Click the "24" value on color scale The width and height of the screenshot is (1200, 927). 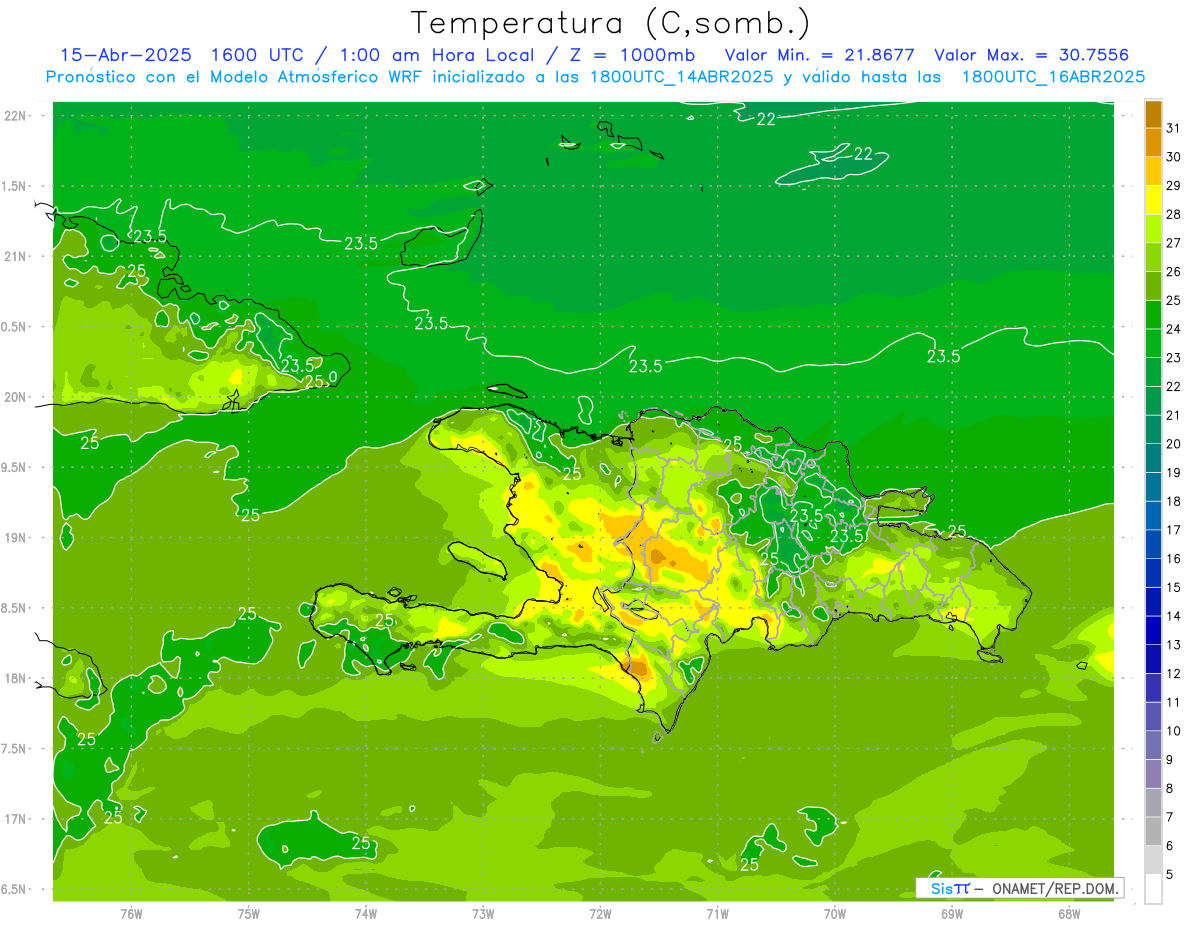[x=1174, y=329]
